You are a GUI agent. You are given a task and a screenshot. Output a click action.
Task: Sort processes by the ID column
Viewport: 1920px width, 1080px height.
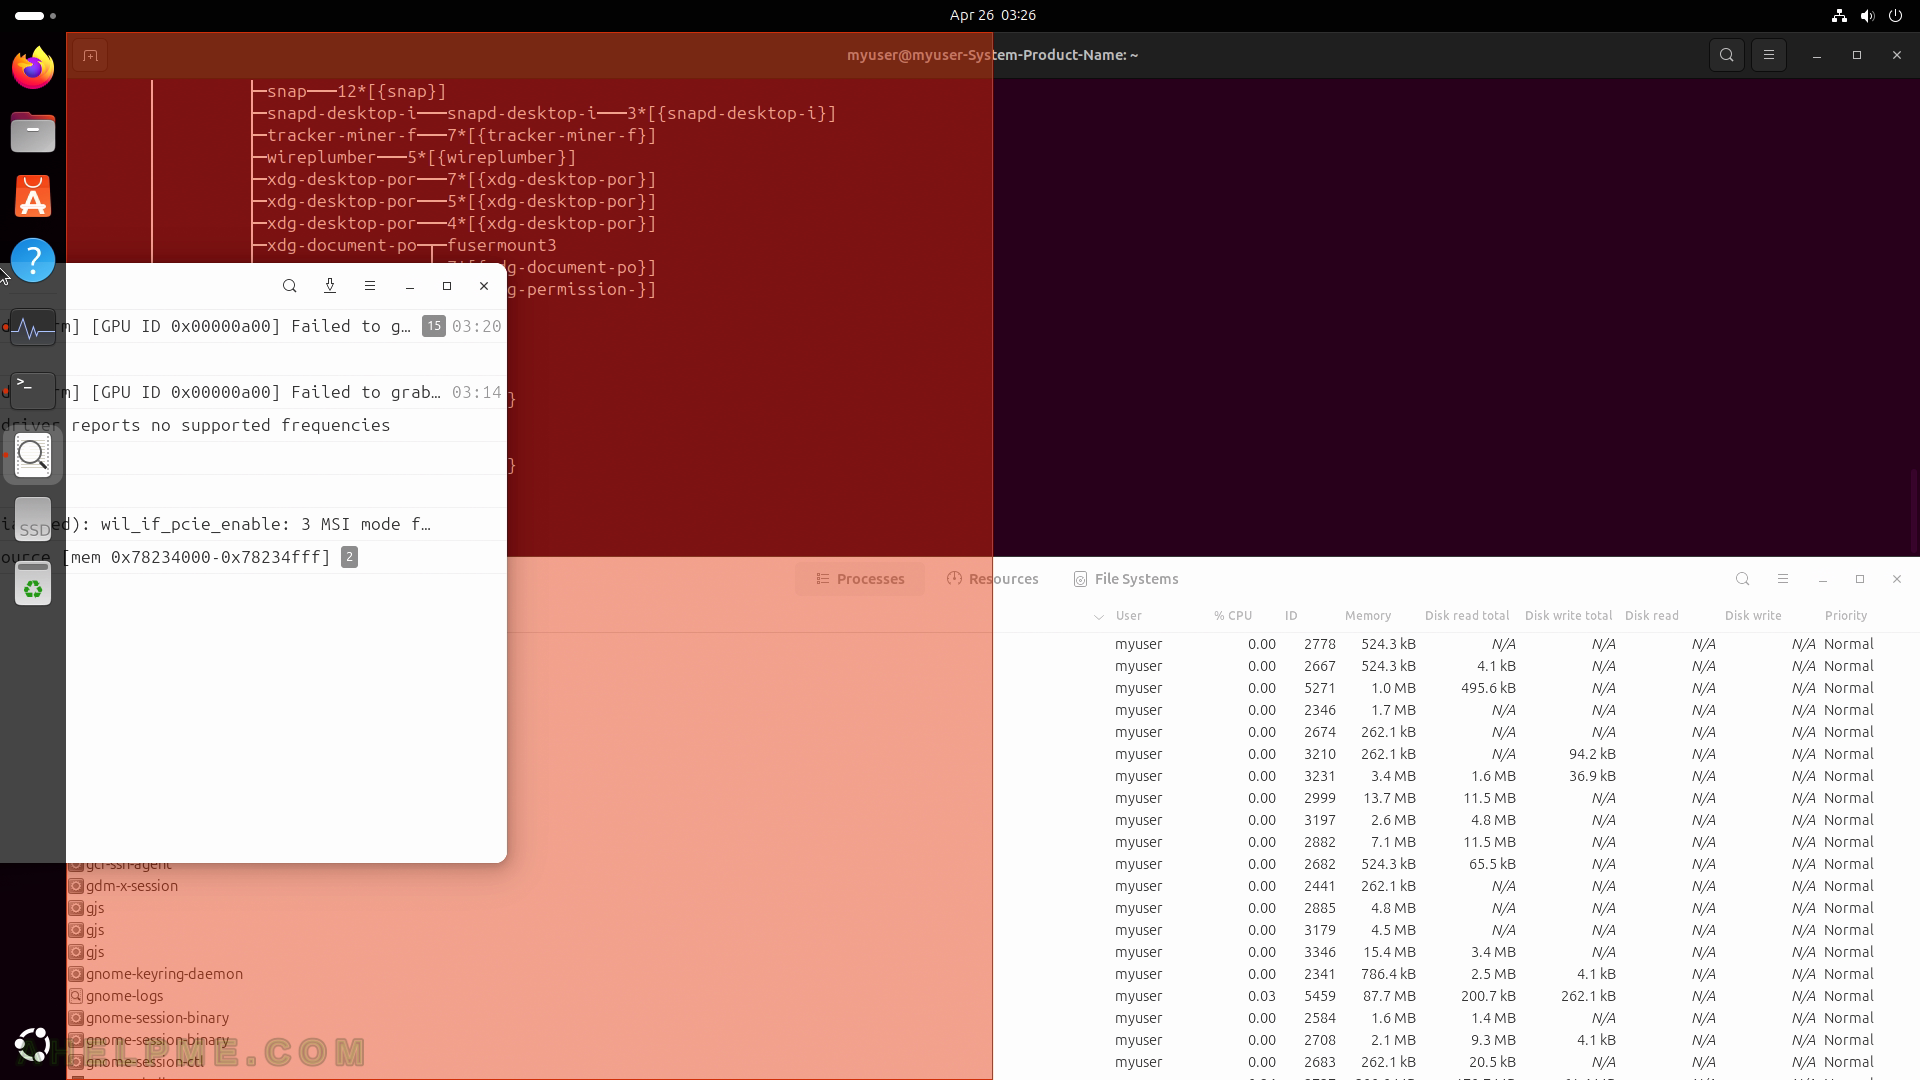point(1291,616)
